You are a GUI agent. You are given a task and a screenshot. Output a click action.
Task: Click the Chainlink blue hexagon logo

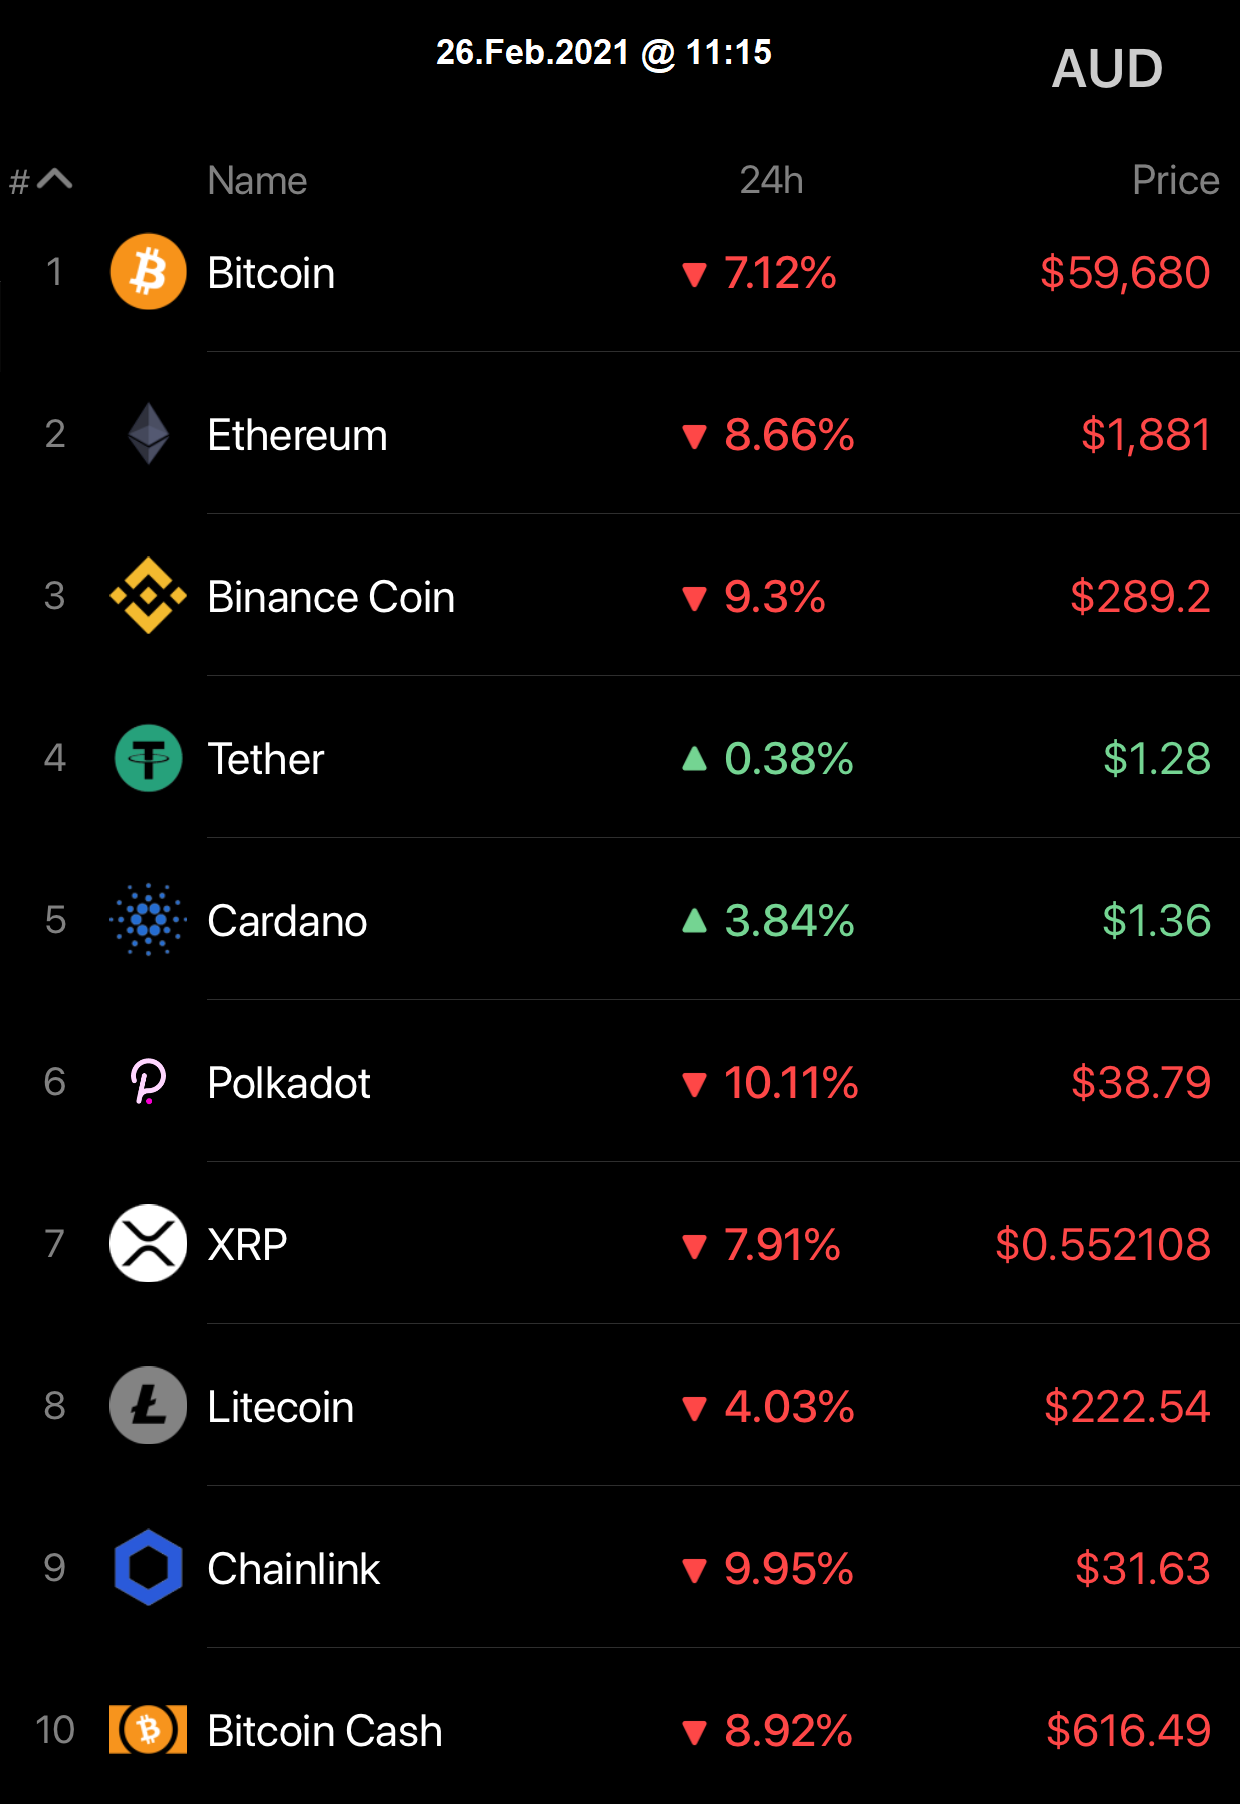(148, 1568)
